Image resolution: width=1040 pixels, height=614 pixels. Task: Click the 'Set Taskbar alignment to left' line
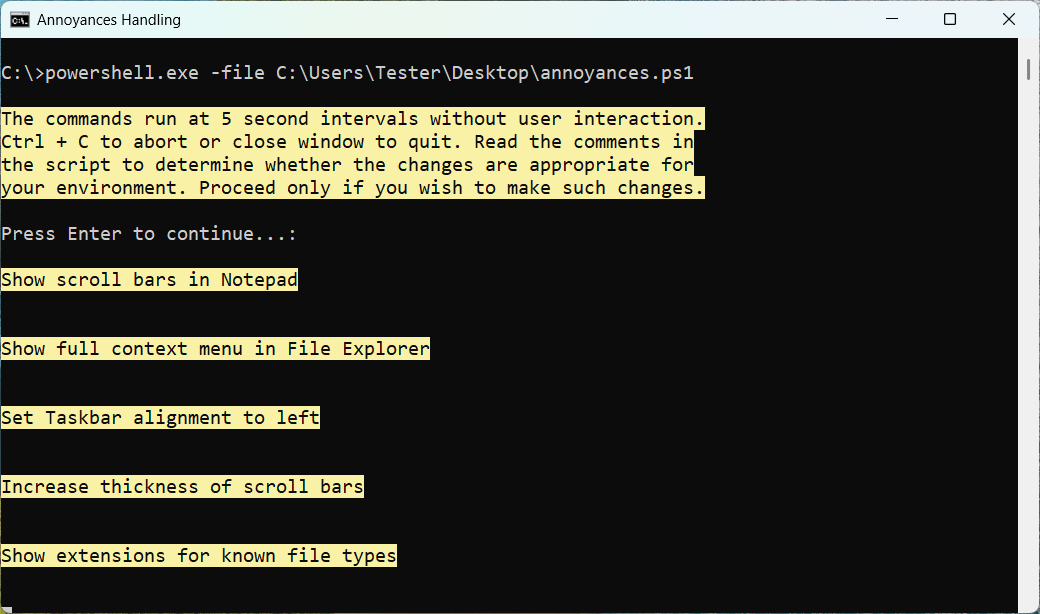coord(160,418)
